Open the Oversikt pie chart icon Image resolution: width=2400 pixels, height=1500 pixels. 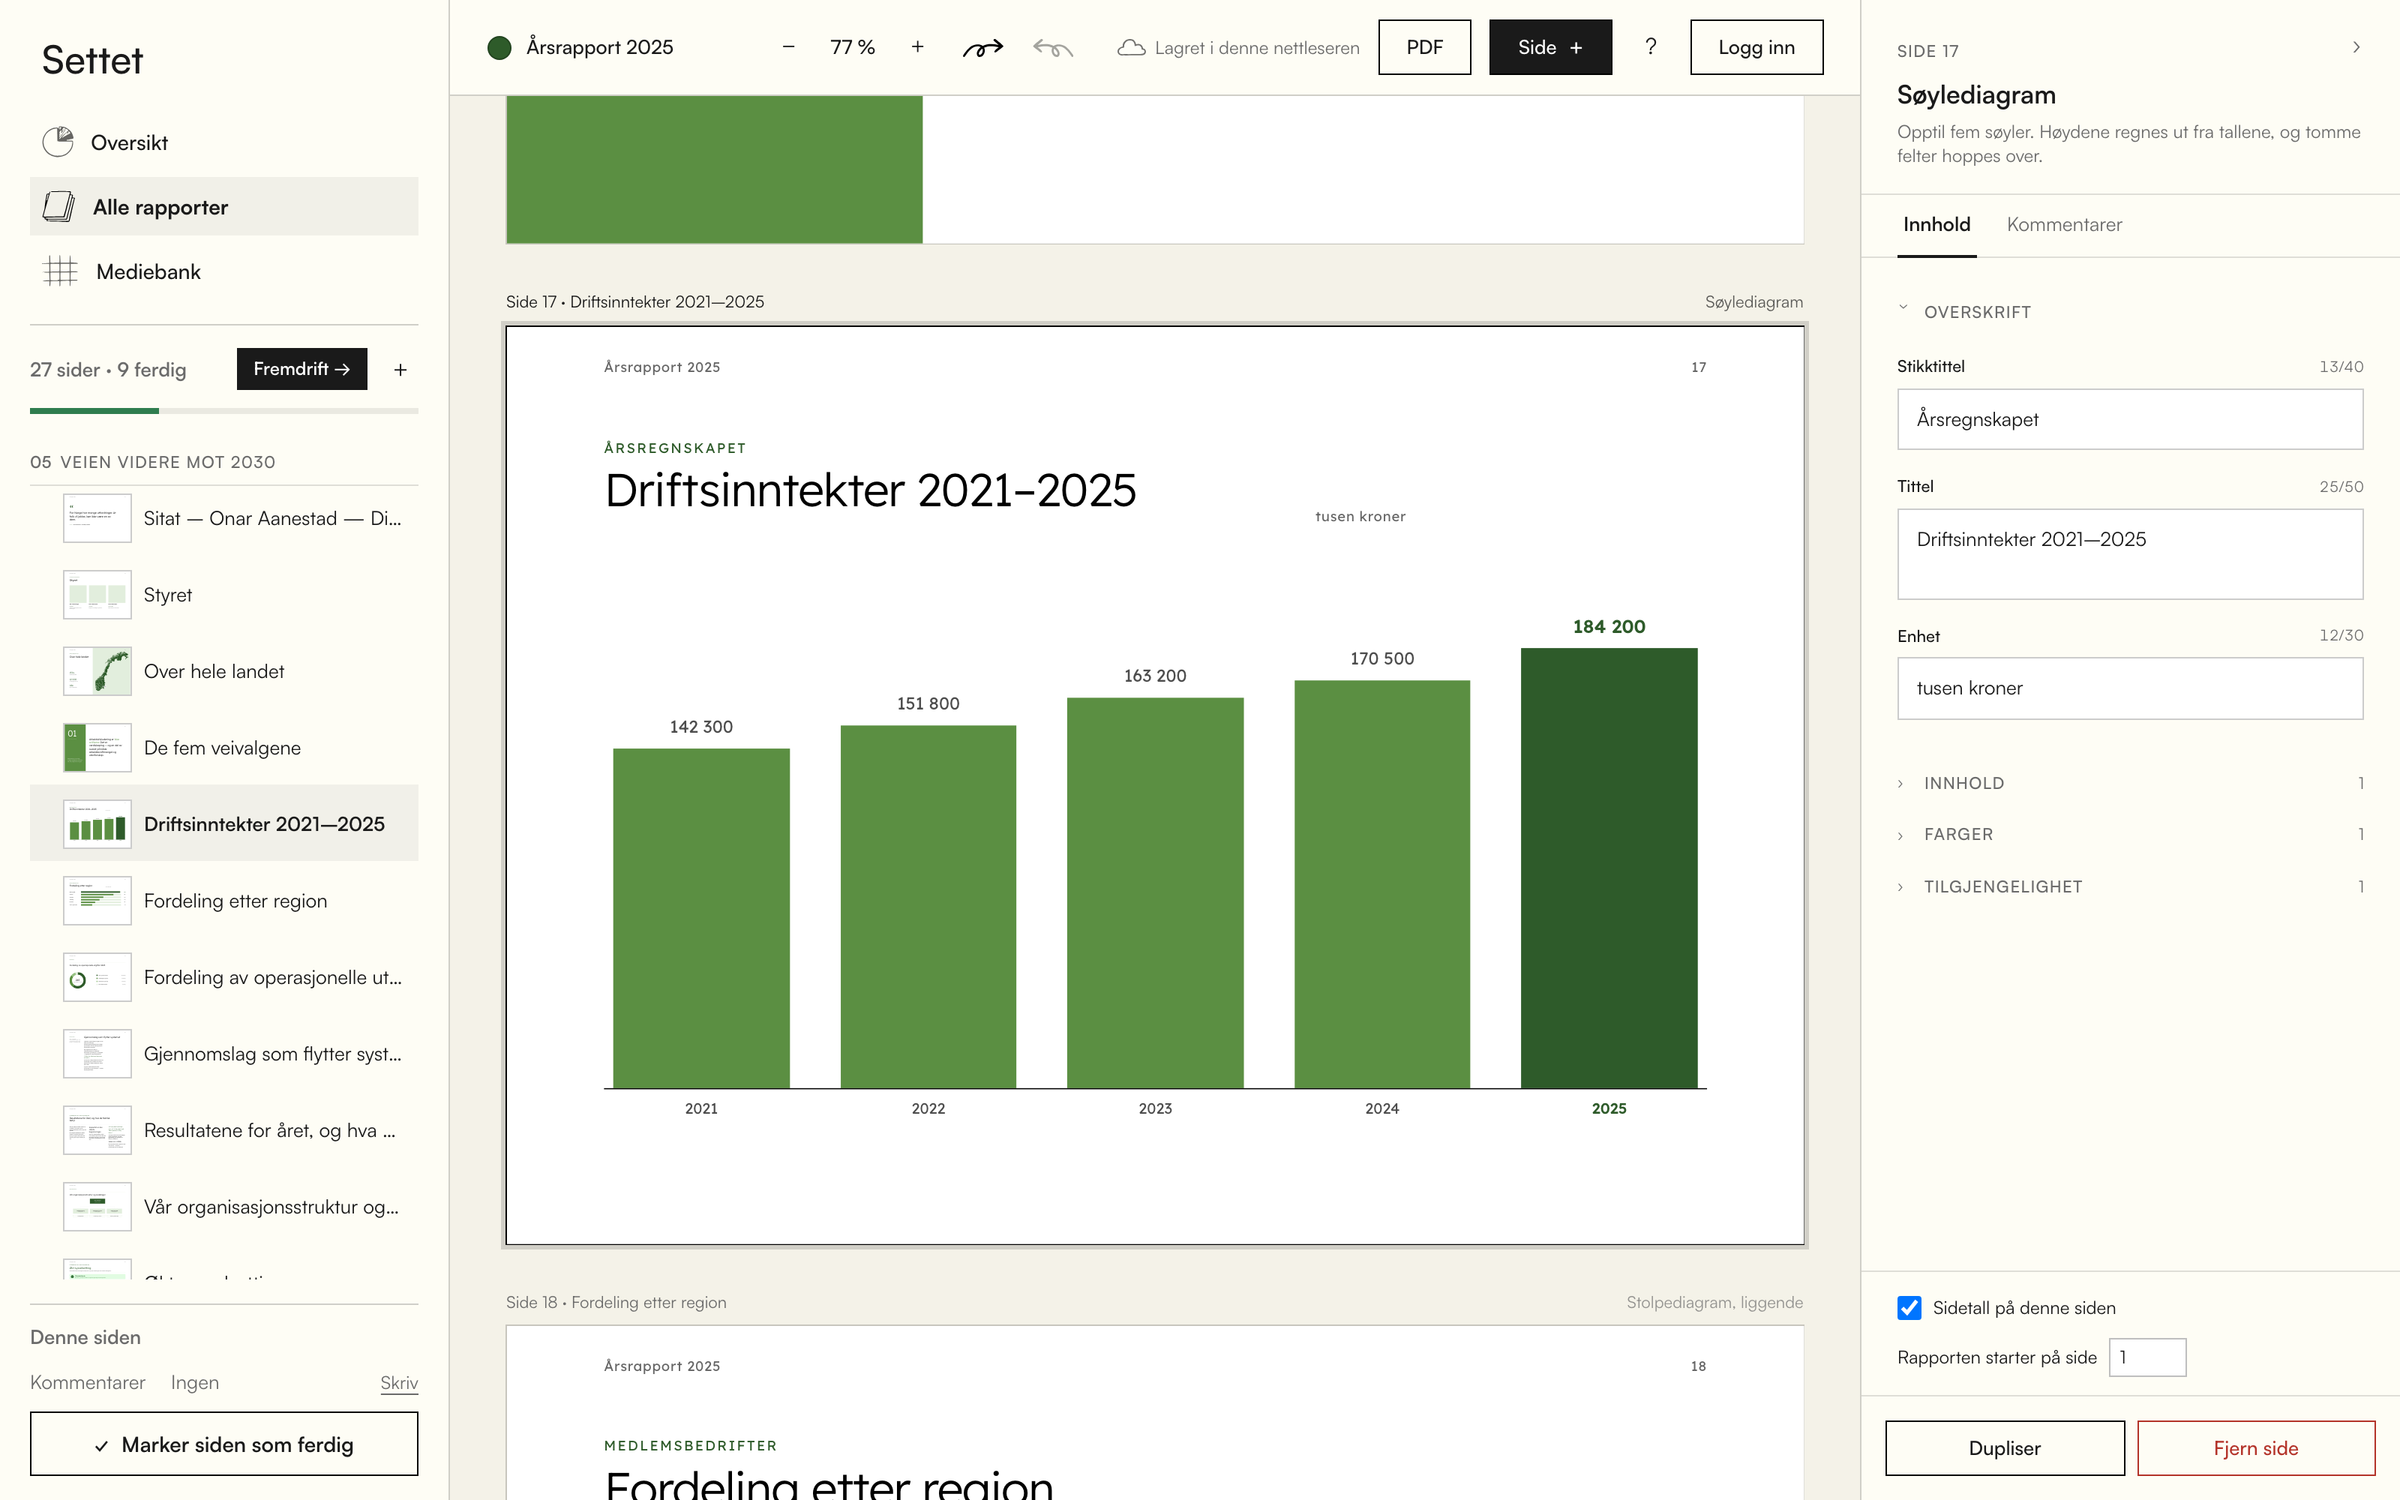pos(58,142)
